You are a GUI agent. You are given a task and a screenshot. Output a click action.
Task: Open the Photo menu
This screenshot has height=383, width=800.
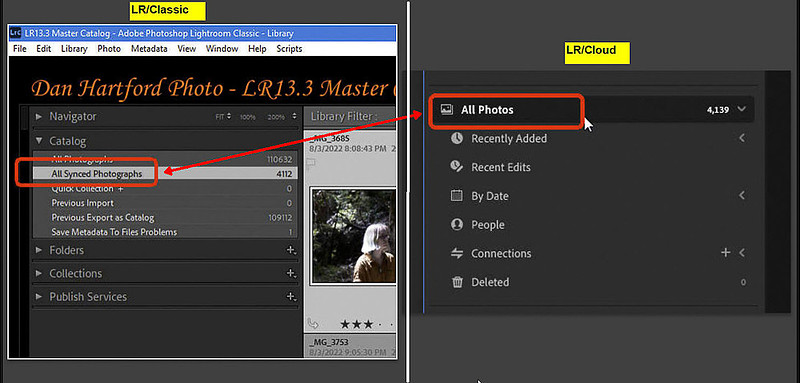tap(109, 49)
